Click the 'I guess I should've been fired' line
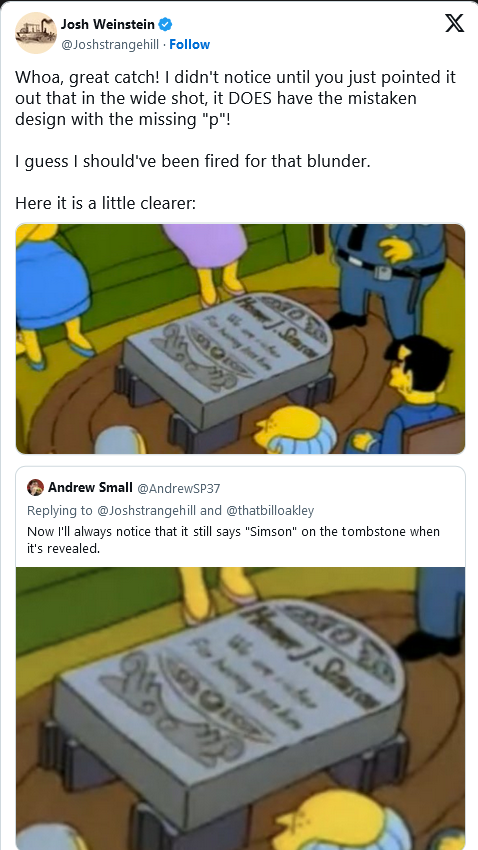The height and width of the screenshot is (850, 478). 192,161
